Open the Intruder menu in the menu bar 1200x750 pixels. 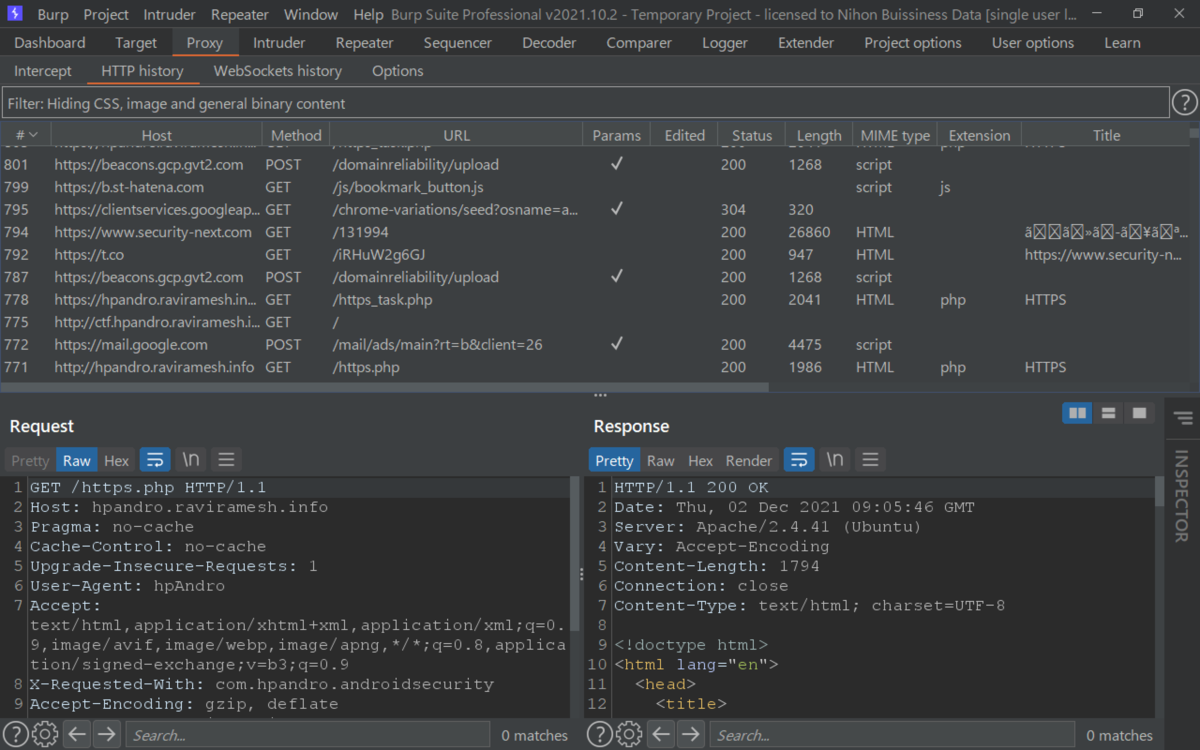[170, 15]
